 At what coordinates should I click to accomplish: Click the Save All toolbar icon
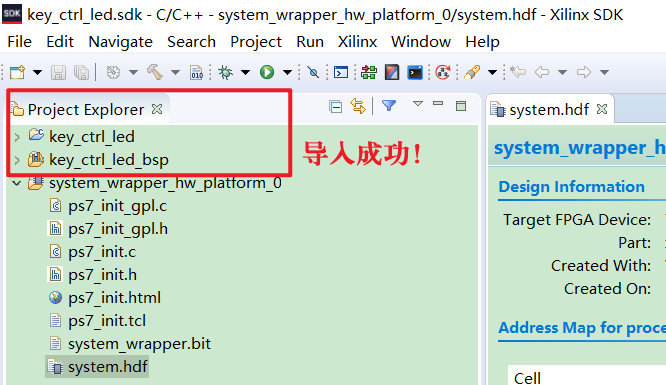point(81,72)
